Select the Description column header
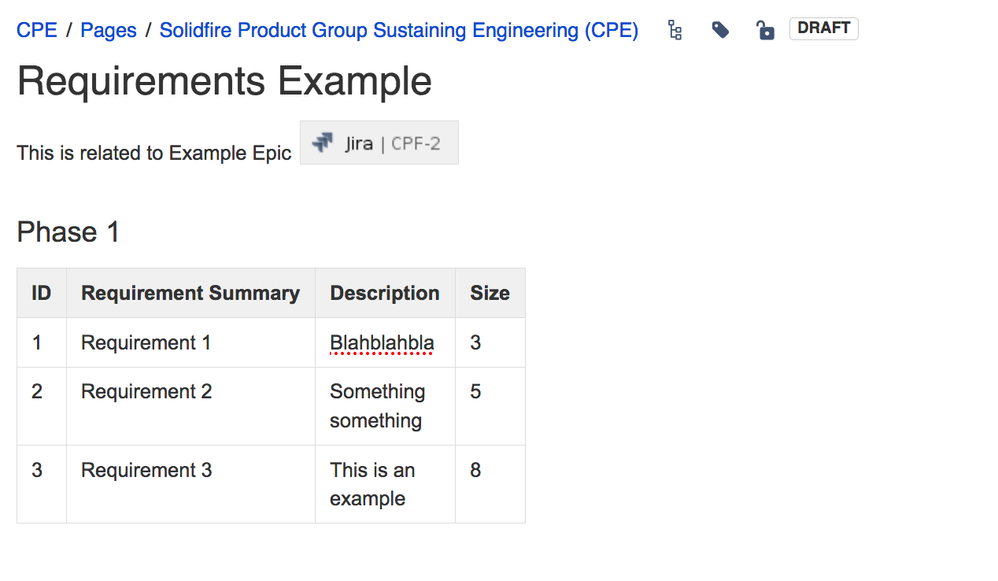Viewport: 998px width, 581px height. tap(384, 293)
